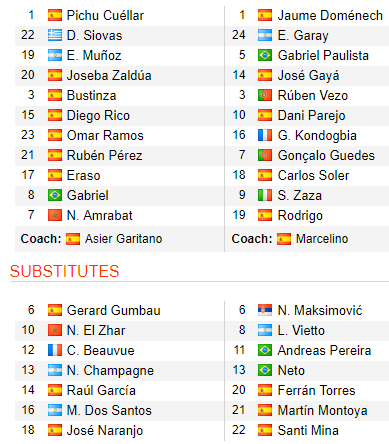Click the Portuguese flag beside Gonçalo Guedes
The image size is (389, 444).
pyautogui.click(x=265, y=155)
